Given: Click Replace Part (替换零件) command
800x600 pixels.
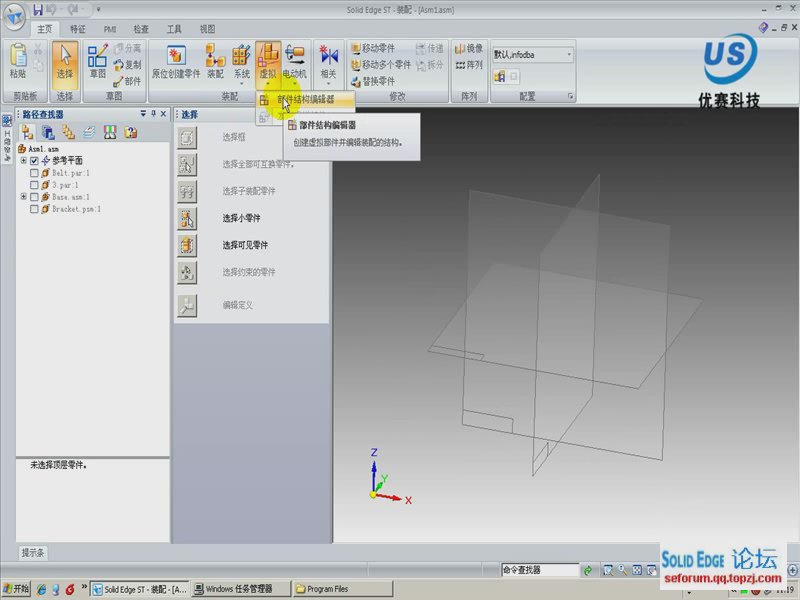Looking at the screenshot, I should [x=373, y=81].
